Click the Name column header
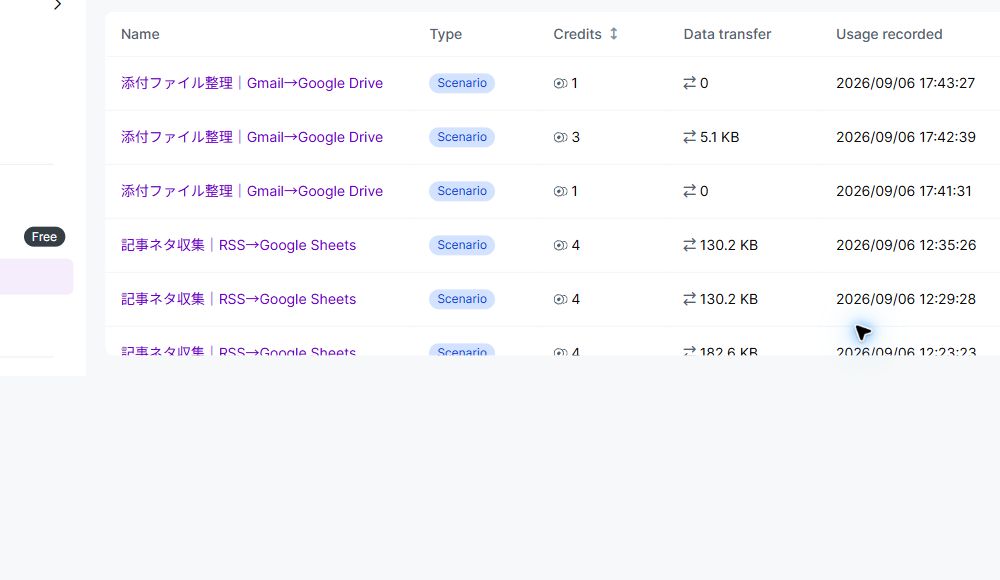Image resolution: width=1000 pixels, height=580 pixels. point(140,34)
